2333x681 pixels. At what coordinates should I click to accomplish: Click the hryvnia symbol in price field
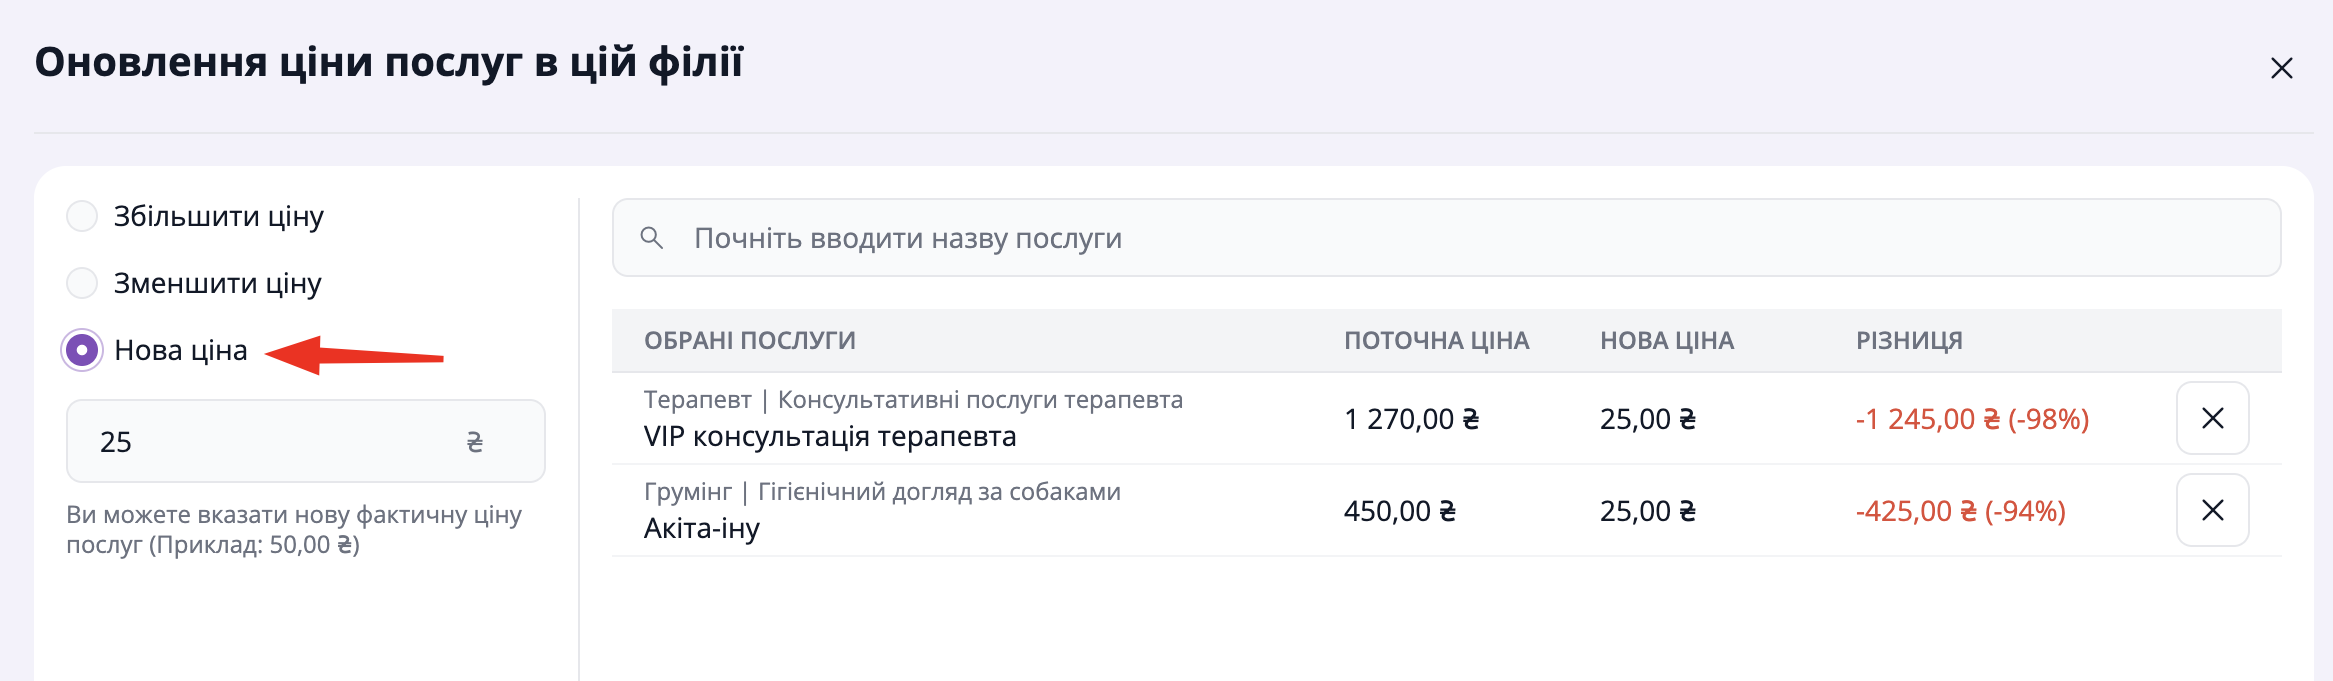tap(475, 441)
